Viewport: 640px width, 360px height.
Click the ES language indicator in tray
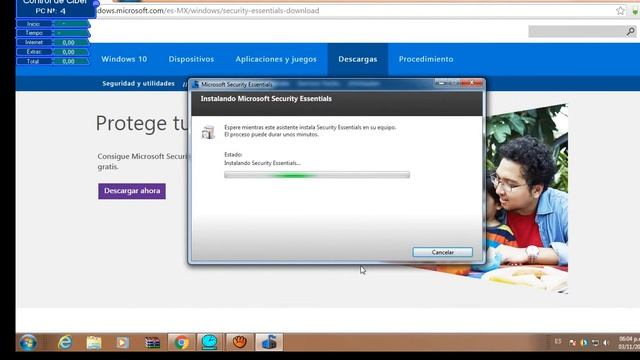[558, 341]
